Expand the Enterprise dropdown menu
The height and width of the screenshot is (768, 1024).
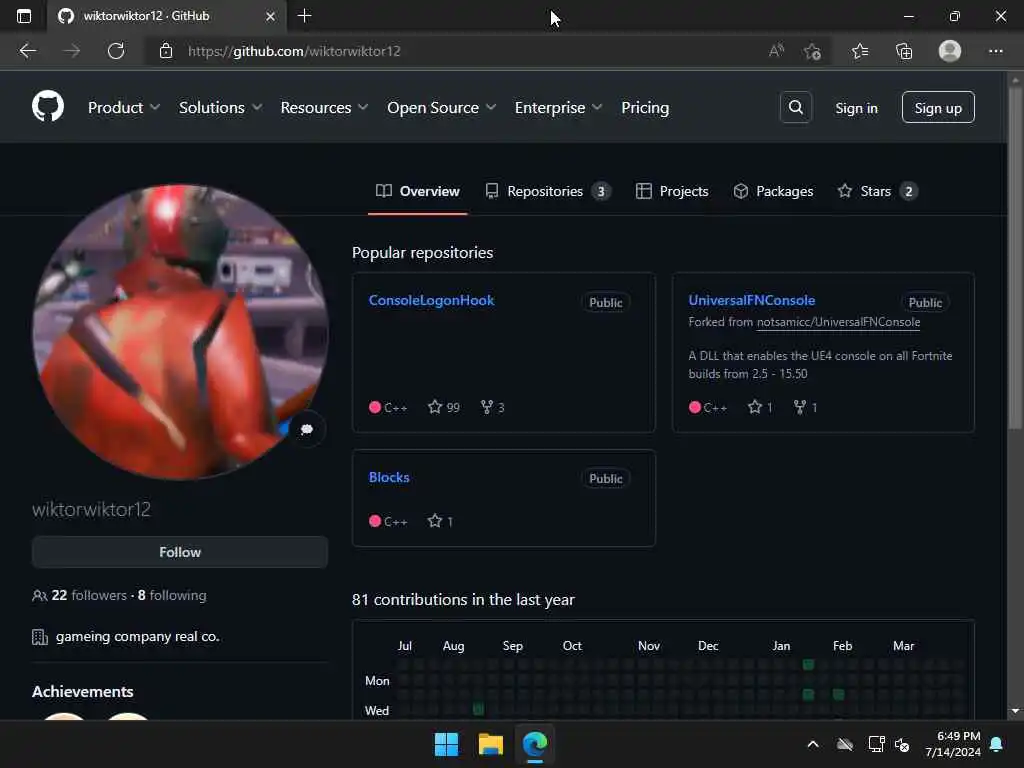(558, 107)
